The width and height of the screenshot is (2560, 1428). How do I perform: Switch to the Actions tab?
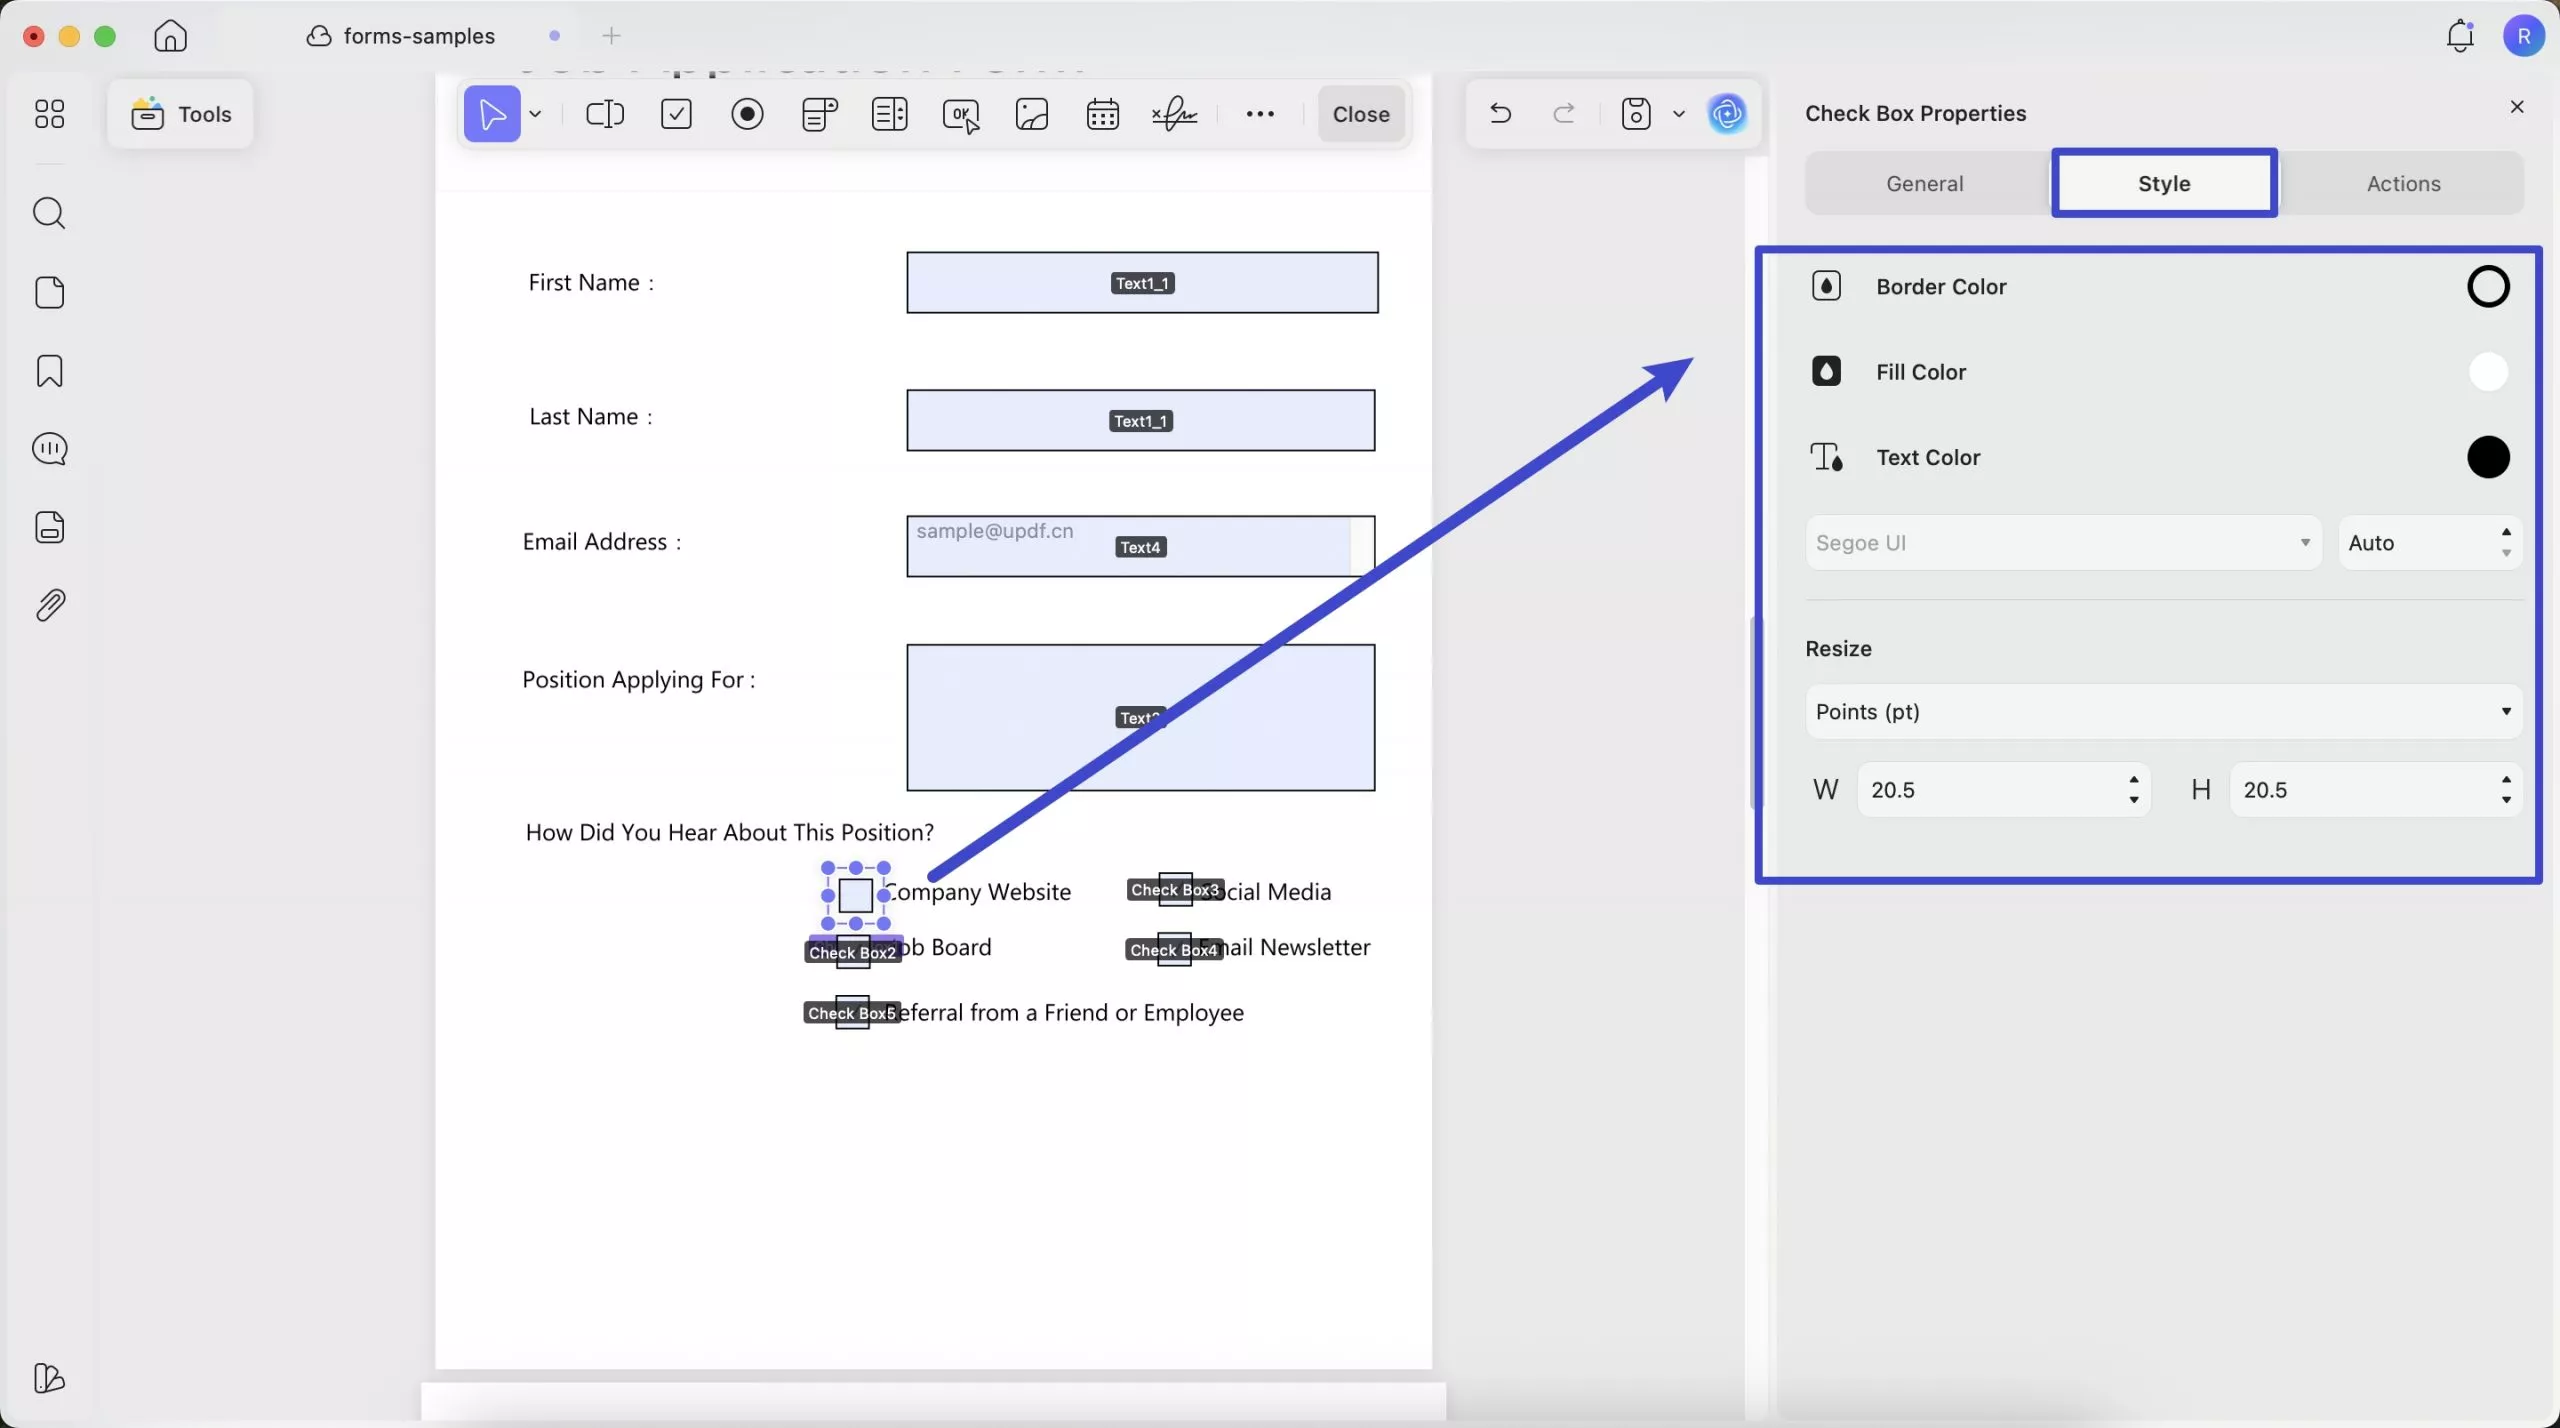coord(2404,183)
